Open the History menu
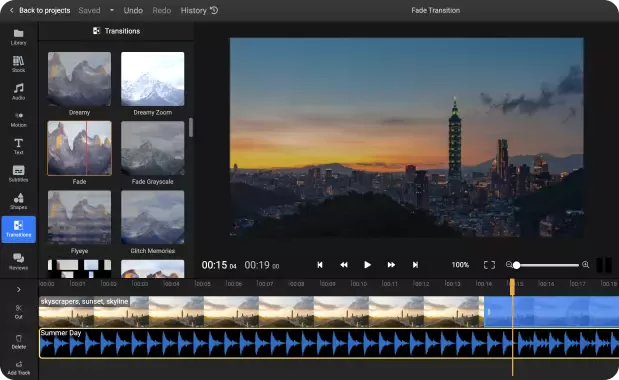 (x=199, y=10)
